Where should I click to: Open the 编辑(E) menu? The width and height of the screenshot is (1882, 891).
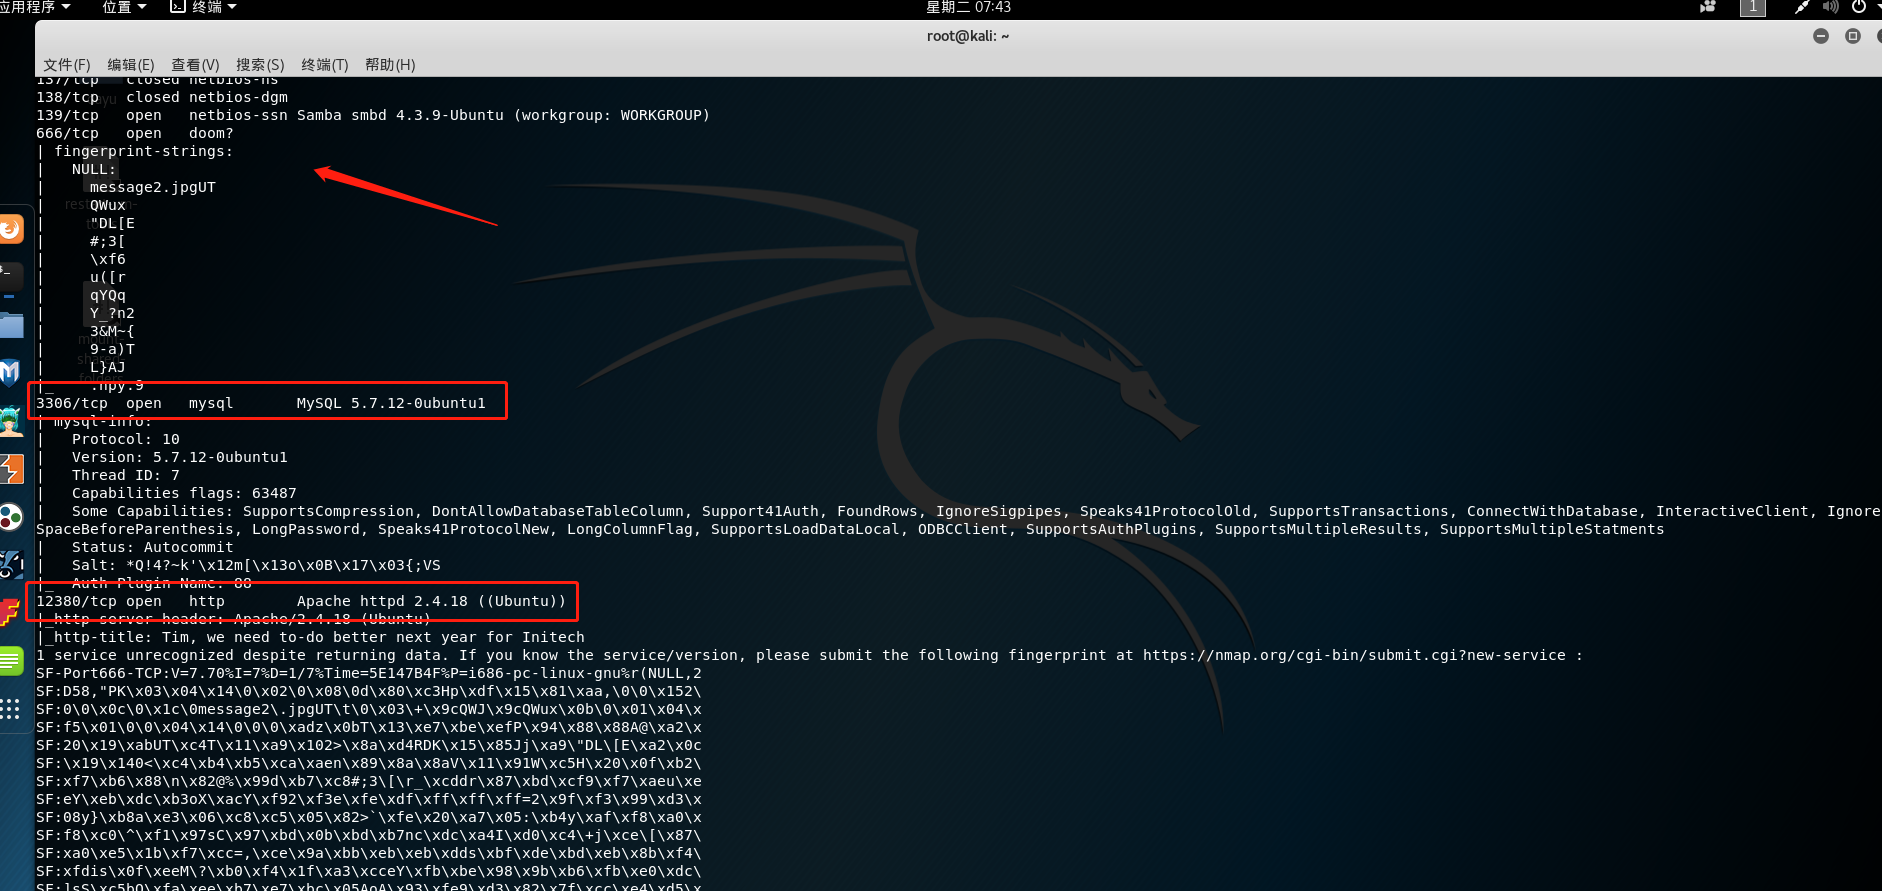(131, 65)
